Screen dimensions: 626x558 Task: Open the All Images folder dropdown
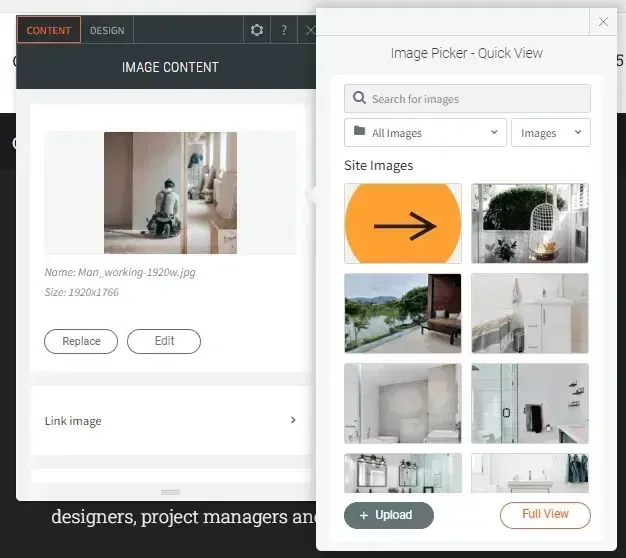(425, 133)
